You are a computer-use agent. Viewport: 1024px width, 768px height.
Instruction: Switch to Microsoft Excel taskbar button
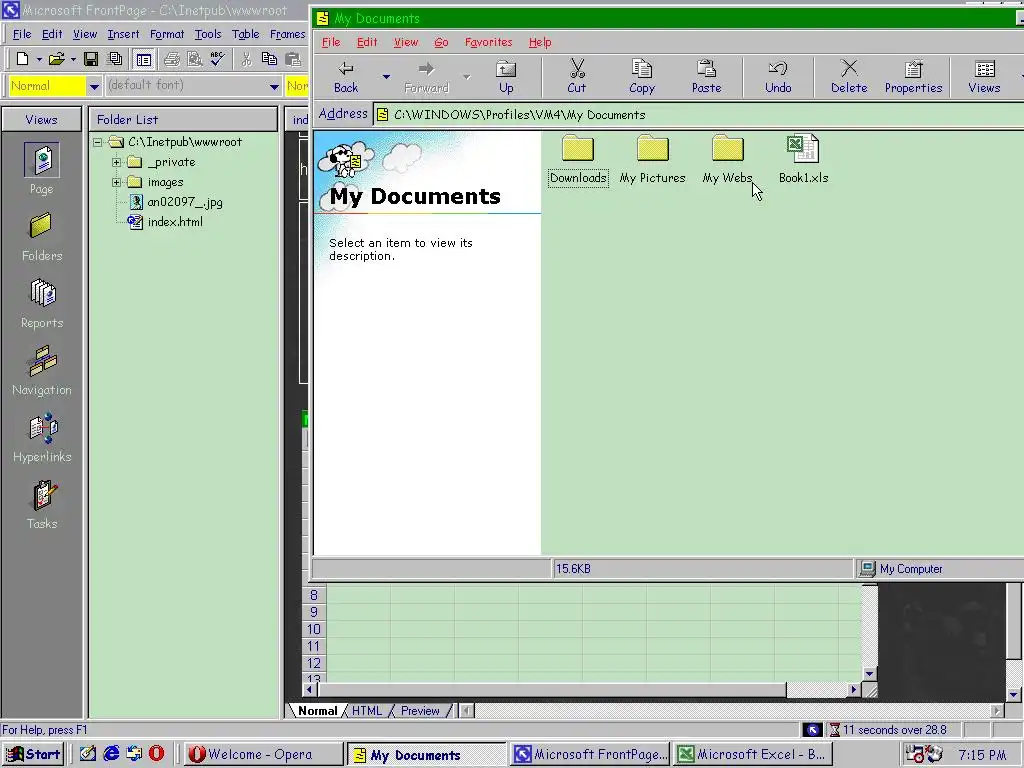pyautogui.click(x=754, y=754)
